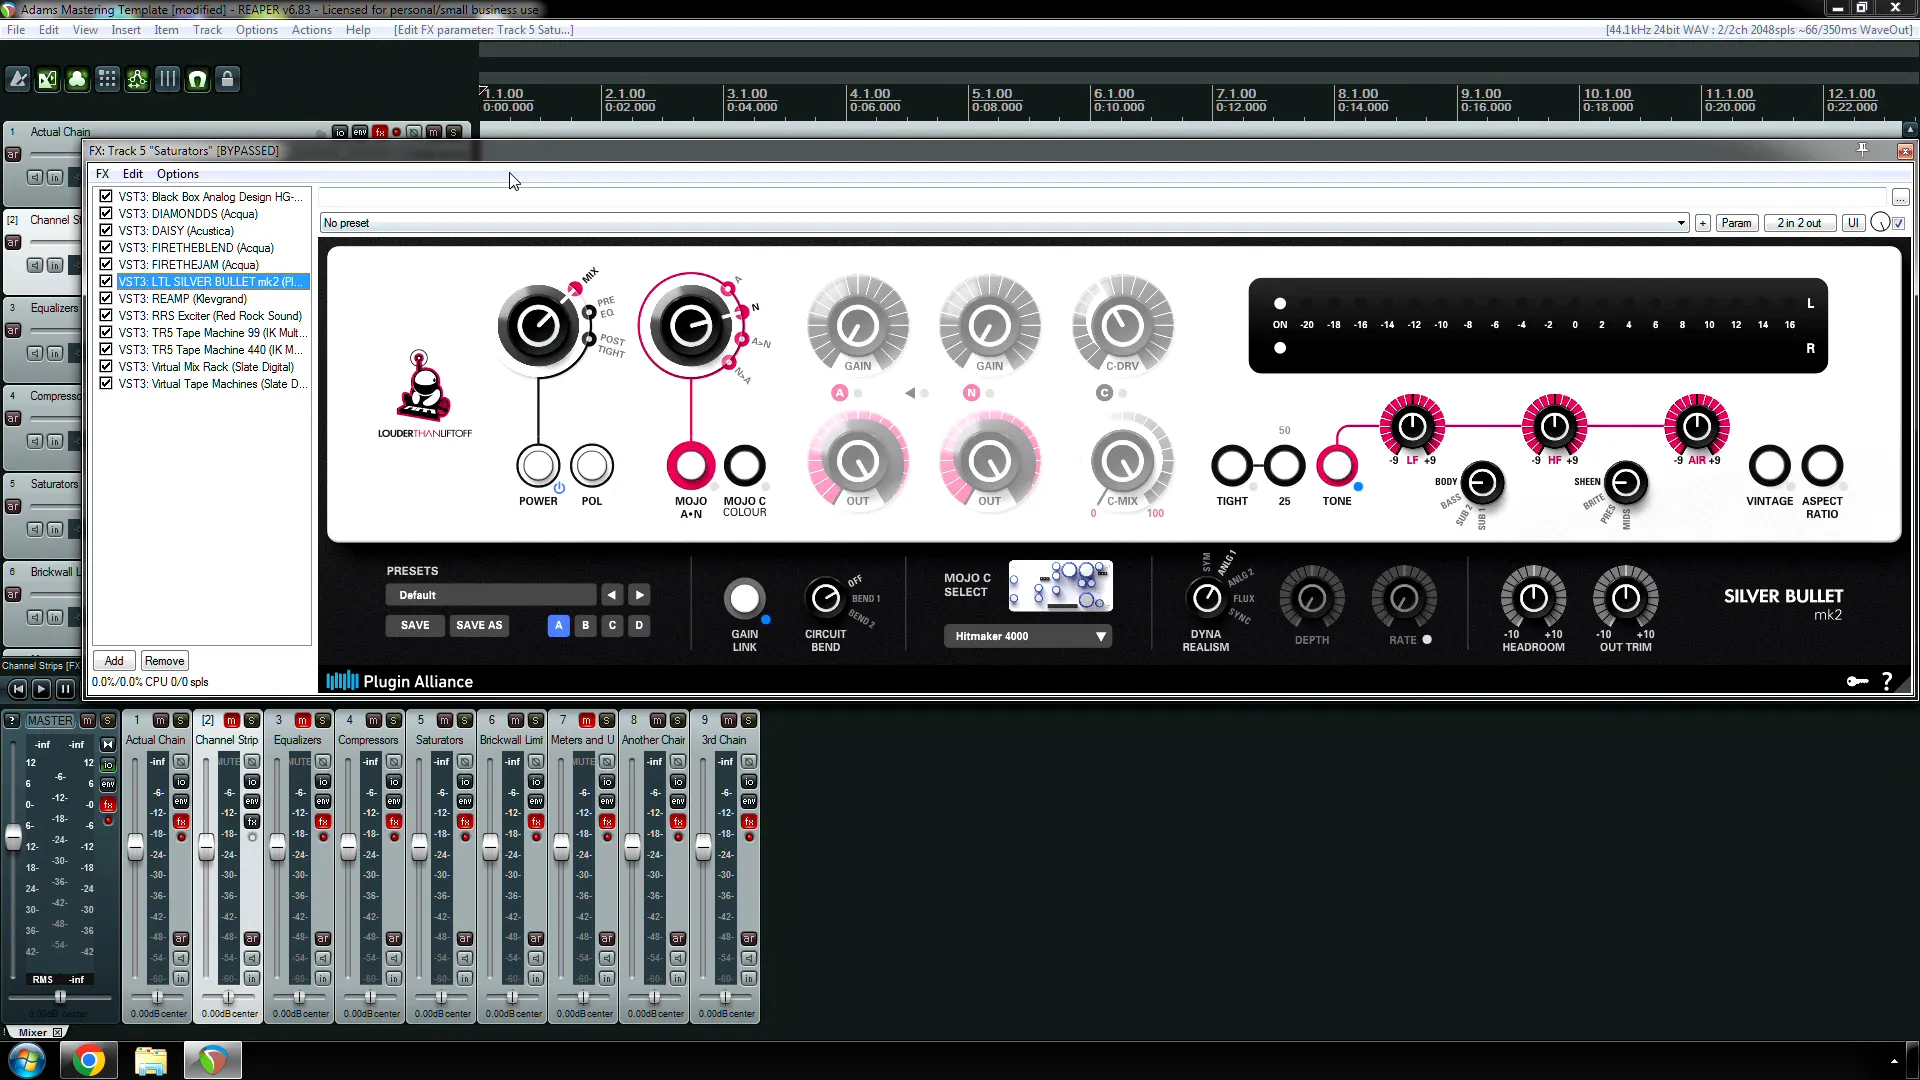This screenshot has height=1080, width=1920.
Task: Click the left arrow between gain A and N
Action: [x=910, y=393]
